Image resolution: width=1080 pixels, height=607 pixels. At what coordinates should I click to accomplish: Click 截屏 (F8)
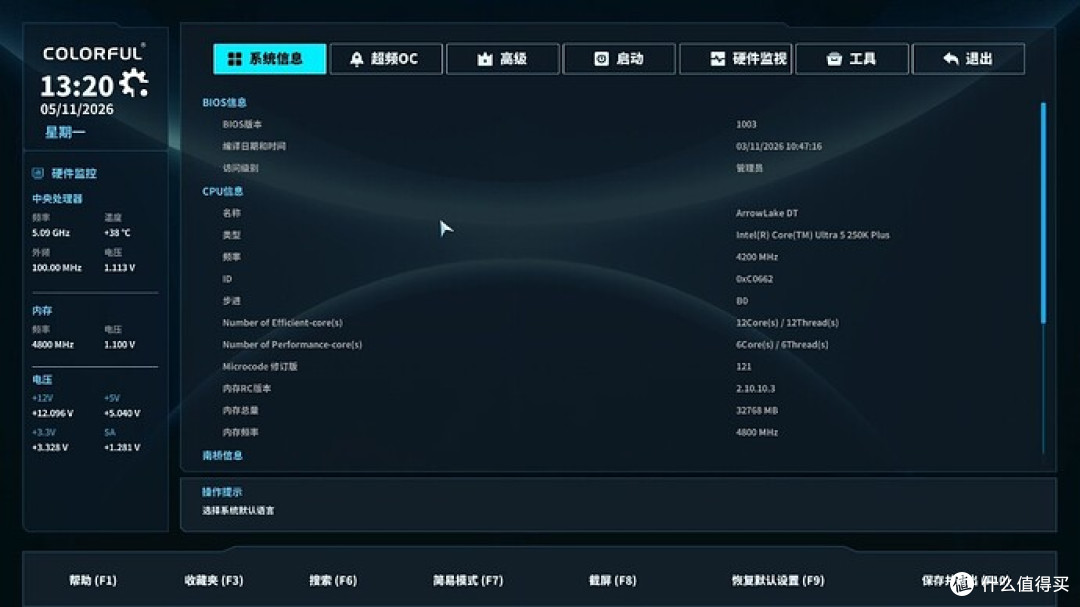(612, 580)
